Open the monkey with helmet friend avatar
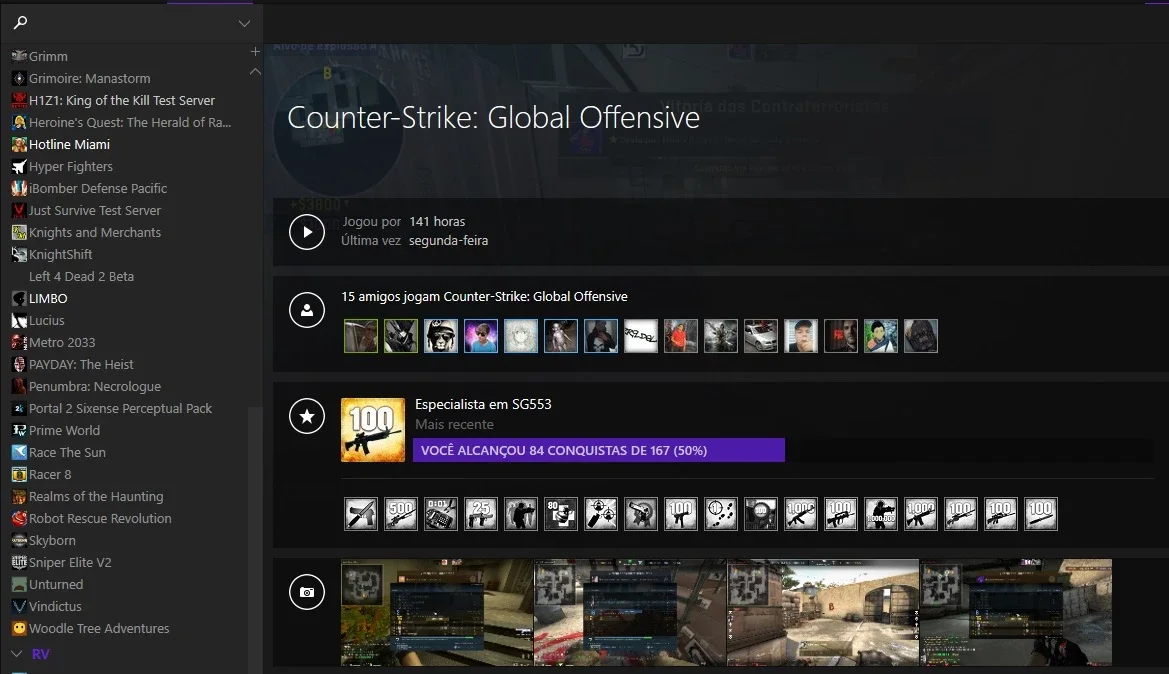This screenshot has width=1169, height=674. click(x=441, y=336)
